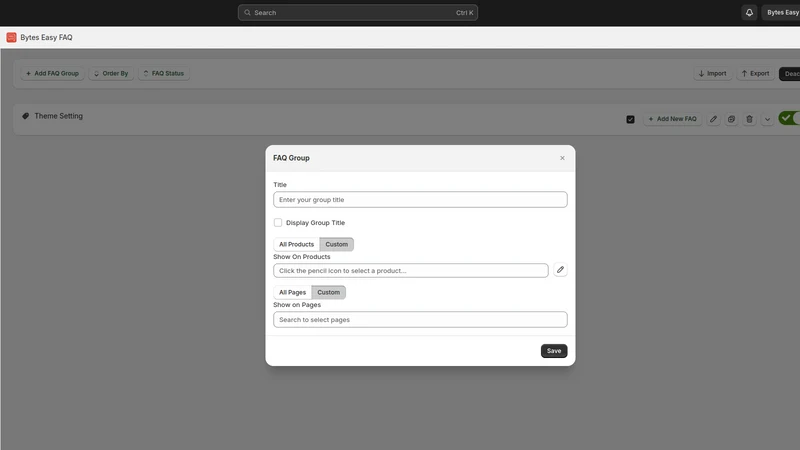The width and height of the screenshot is (800, 450).
Task: Click the tag icon beside Theme Setting
Action: [x=26, y=116]
